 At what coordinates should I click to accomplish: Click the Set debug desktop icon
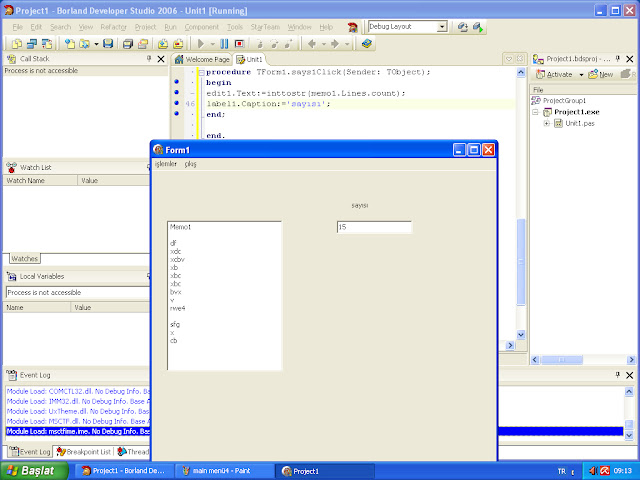[478, 27]
